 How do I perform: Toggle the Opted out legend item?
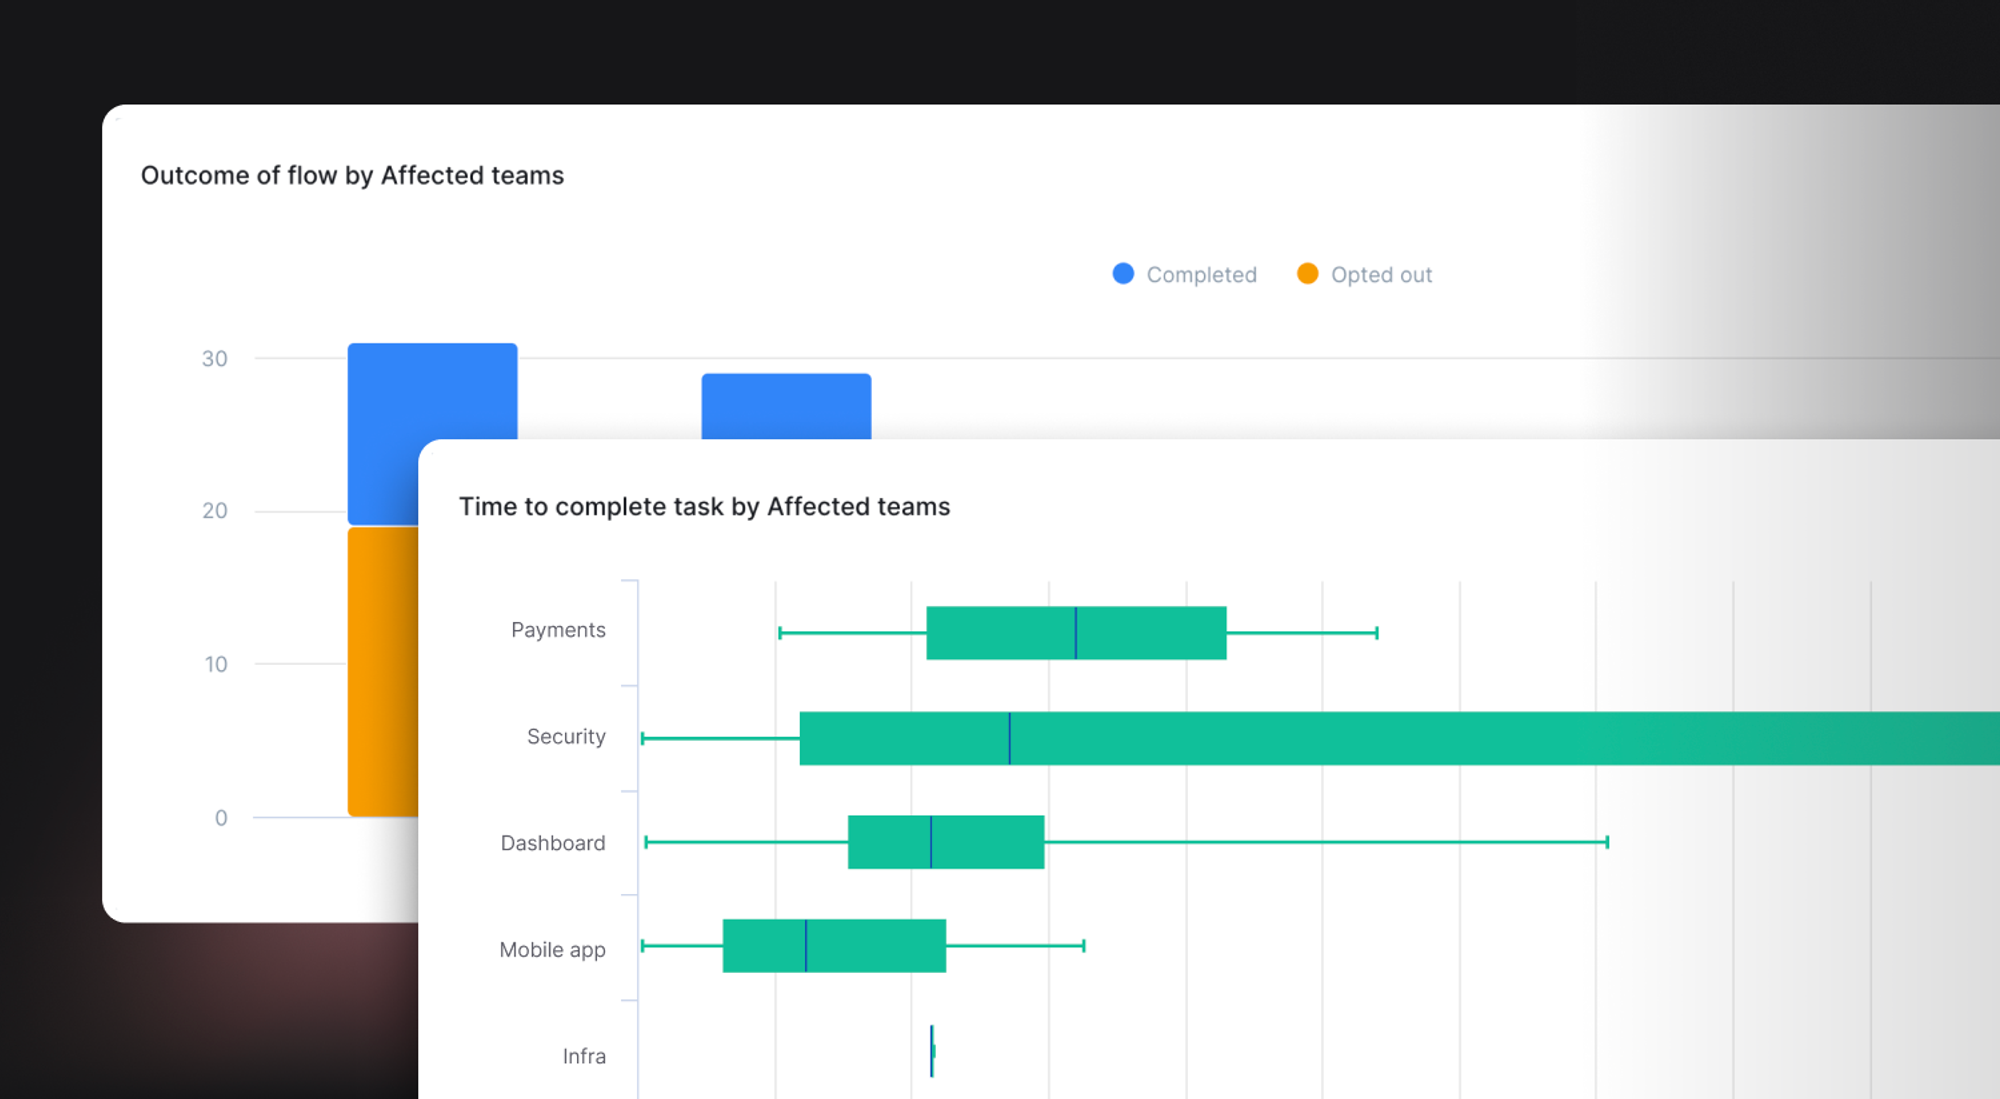coord(1380,275)
